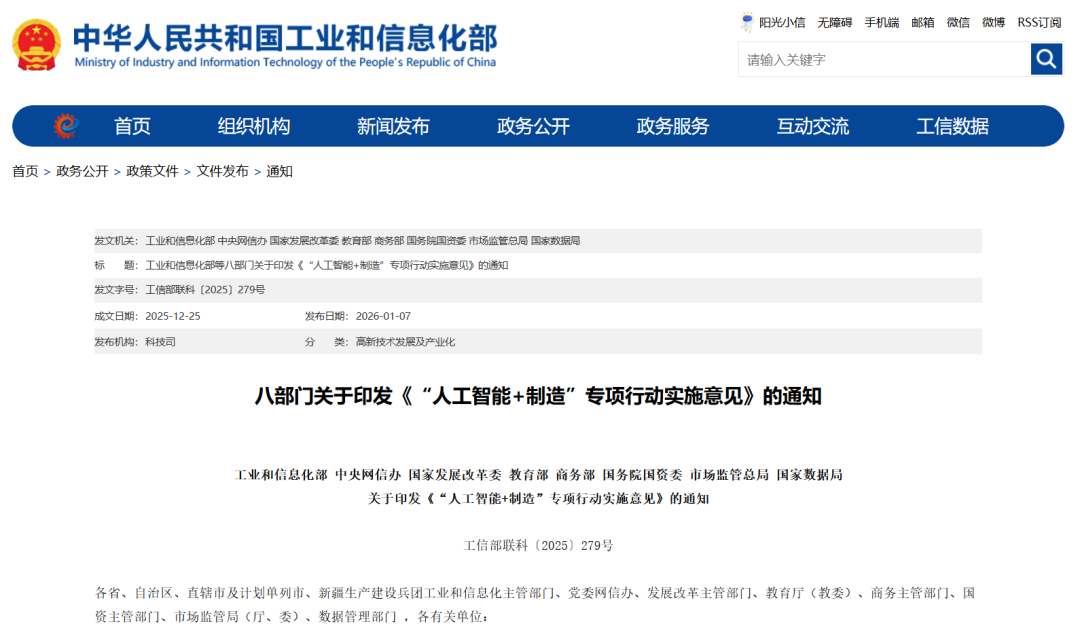The width and height of the screenshot is (1080, 630).
Task: Open the 政务服务 navigation item
Action: [x=673, y=126]
